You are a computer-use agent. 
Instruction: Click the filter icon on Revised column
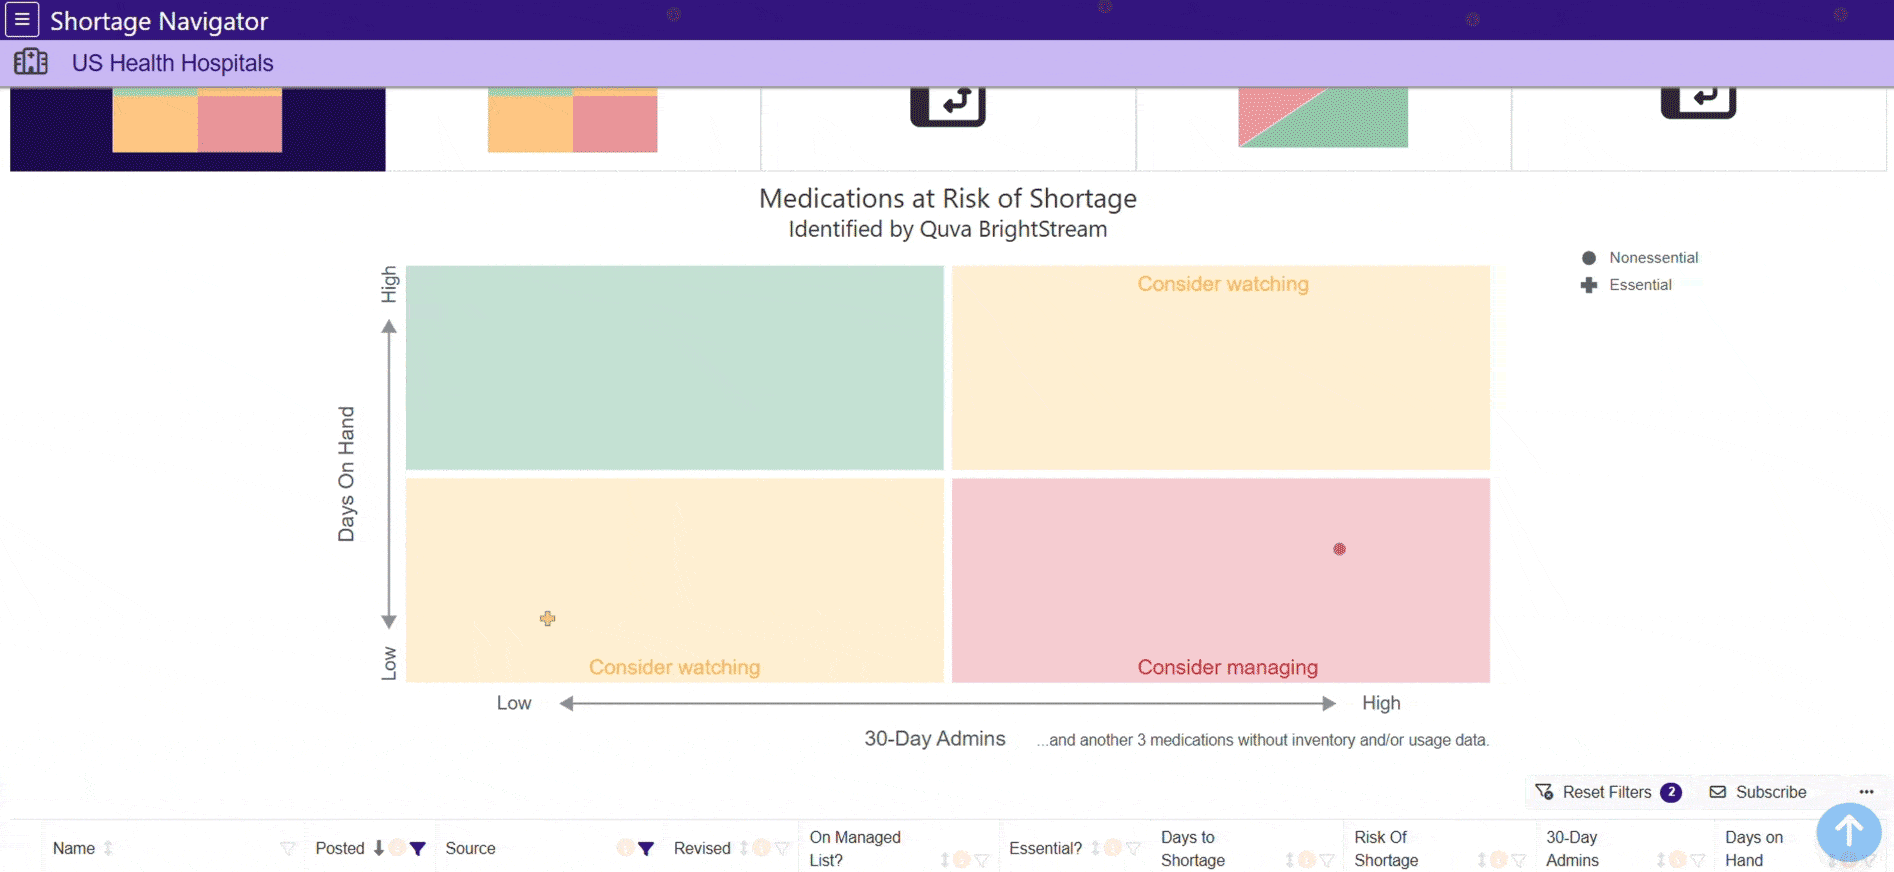(782, 849)
